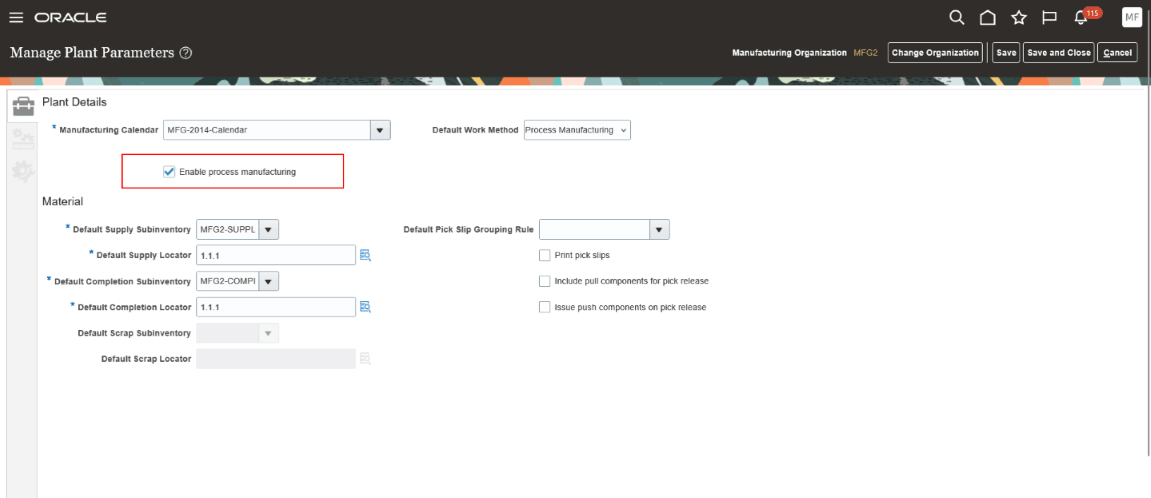Image resolution: width=1151 pixels, height=498 pixels.
Task: Check Include pull components for pick release
Action: (545, 281)
